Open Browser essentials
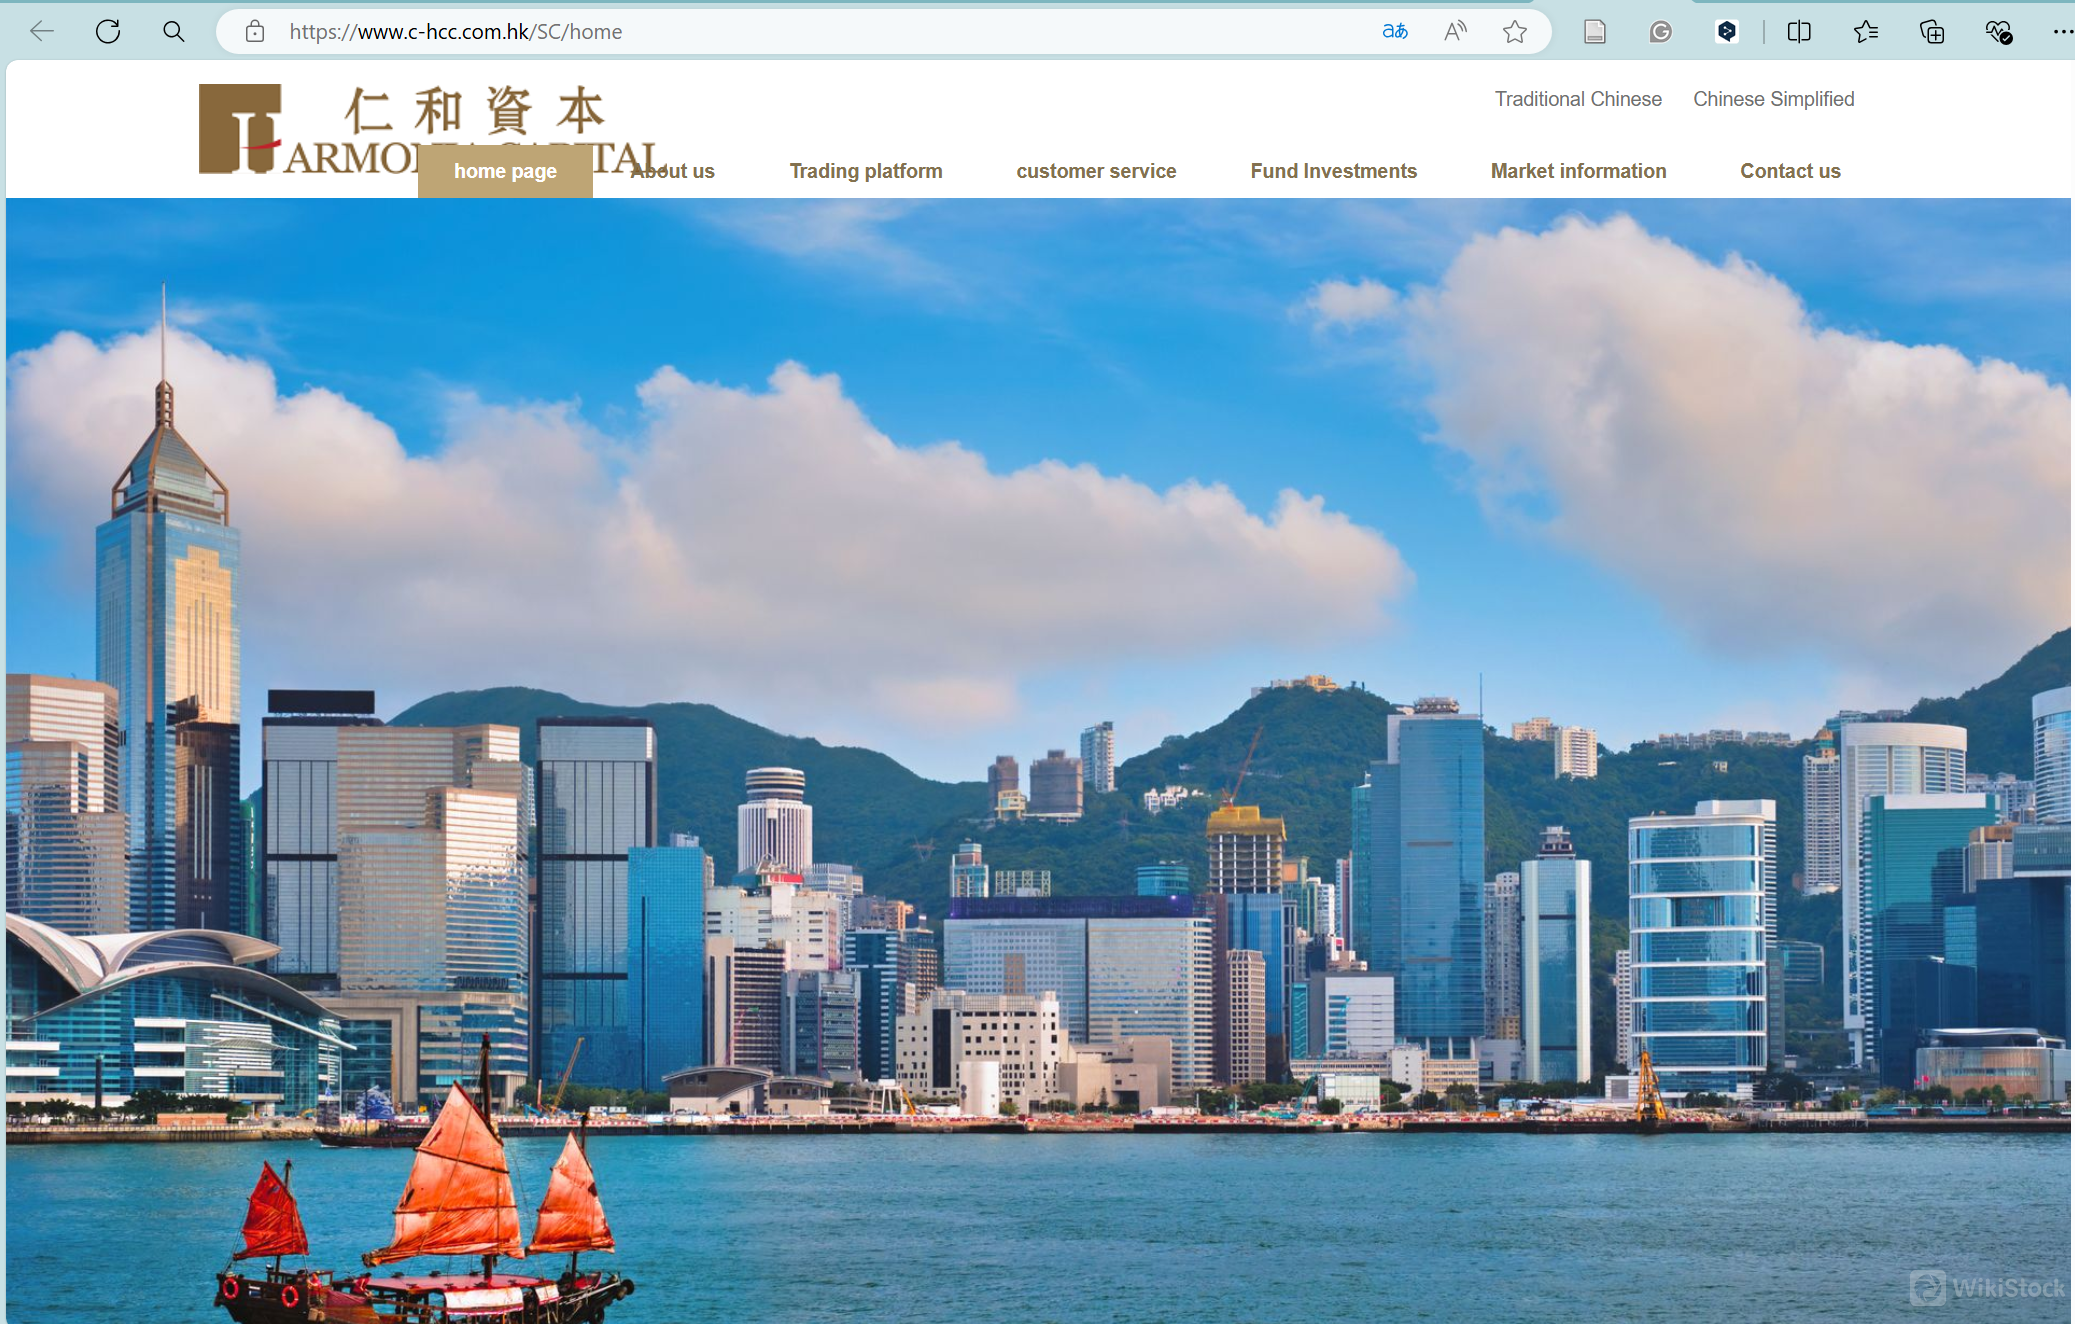Viewport: 2075px width, 1324px height. pos(2000,31)
